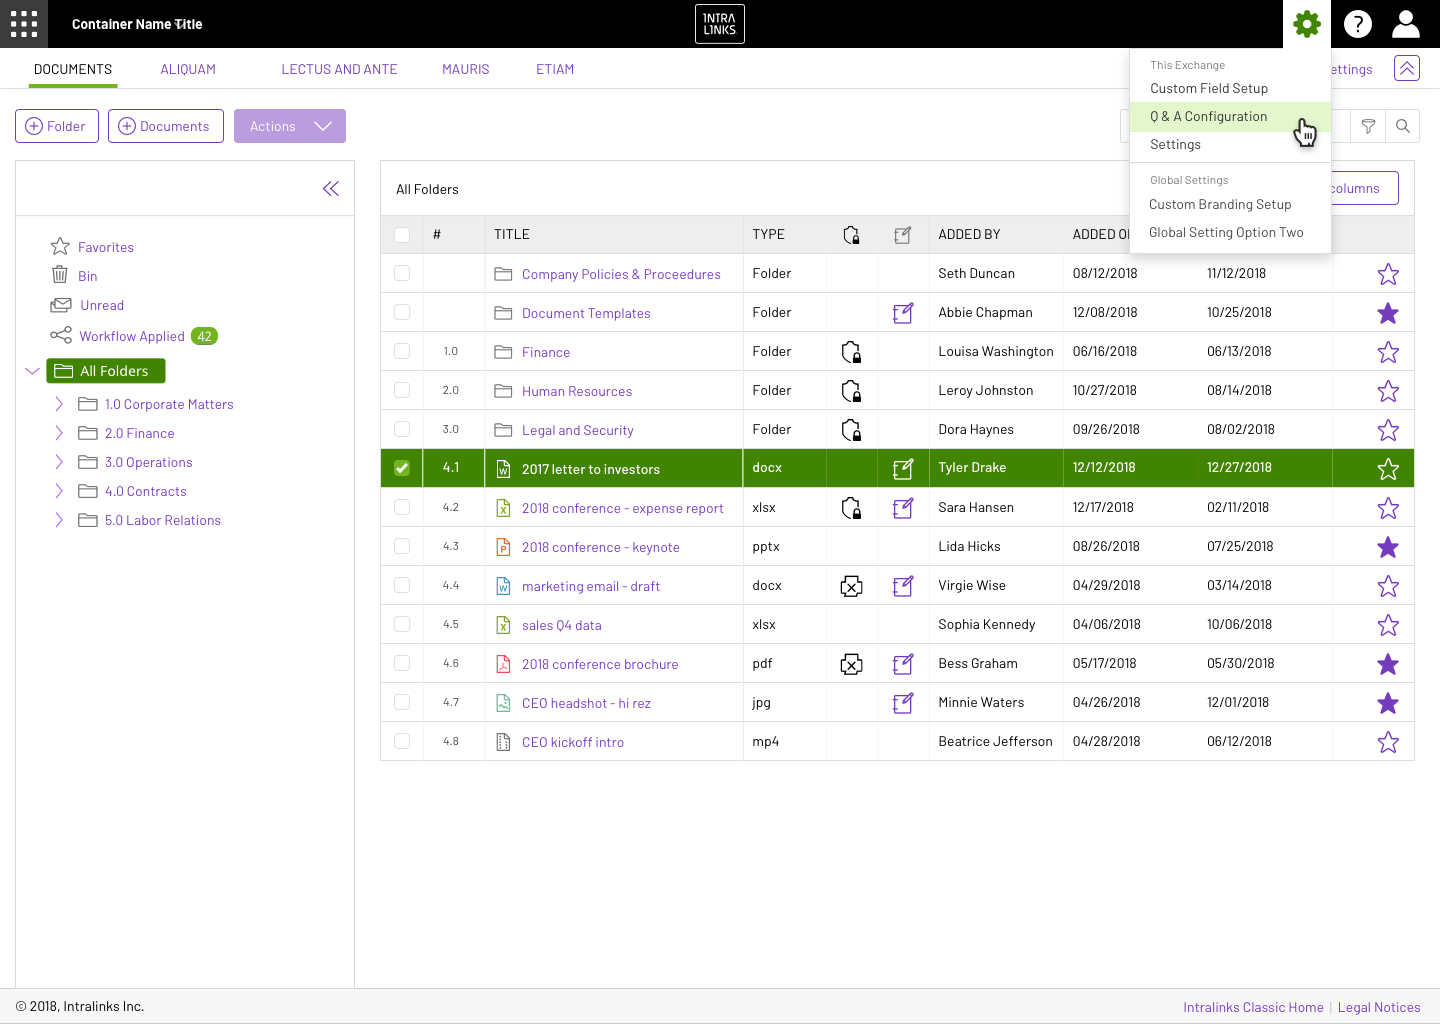
Task: Open the user profile icon
Action: (x=1406, y=24)
